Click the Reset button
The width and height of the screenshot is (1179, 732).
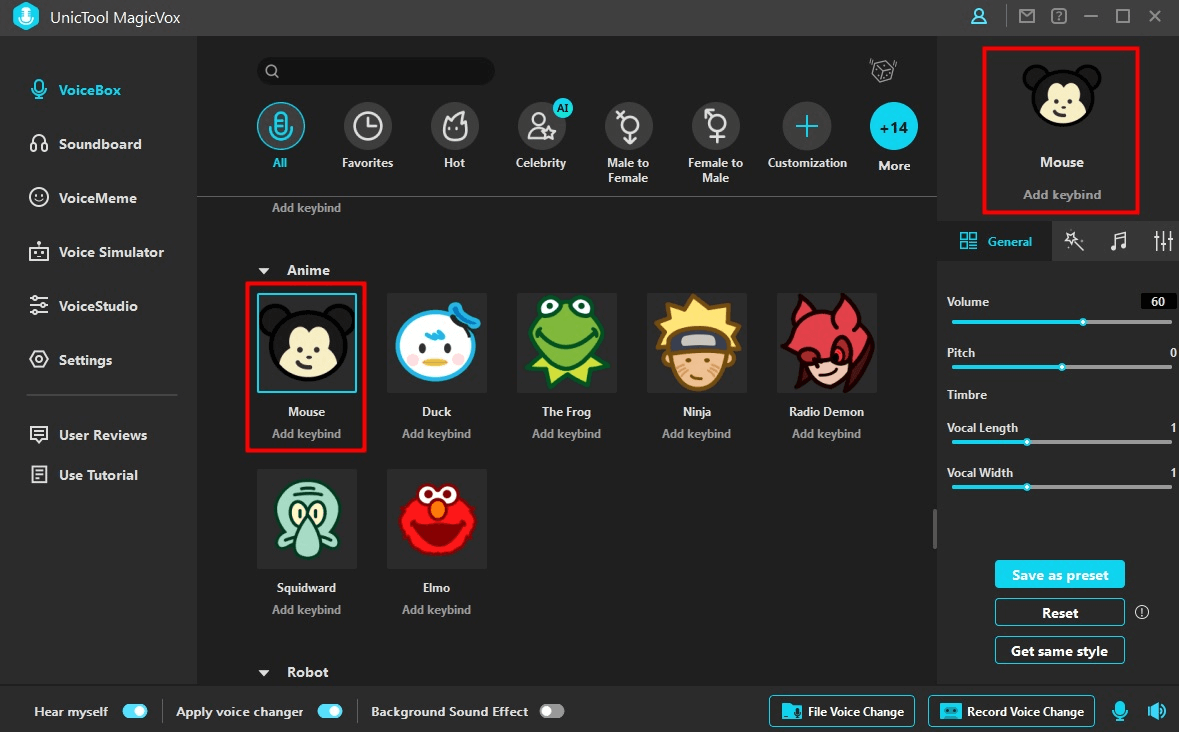1059,613
